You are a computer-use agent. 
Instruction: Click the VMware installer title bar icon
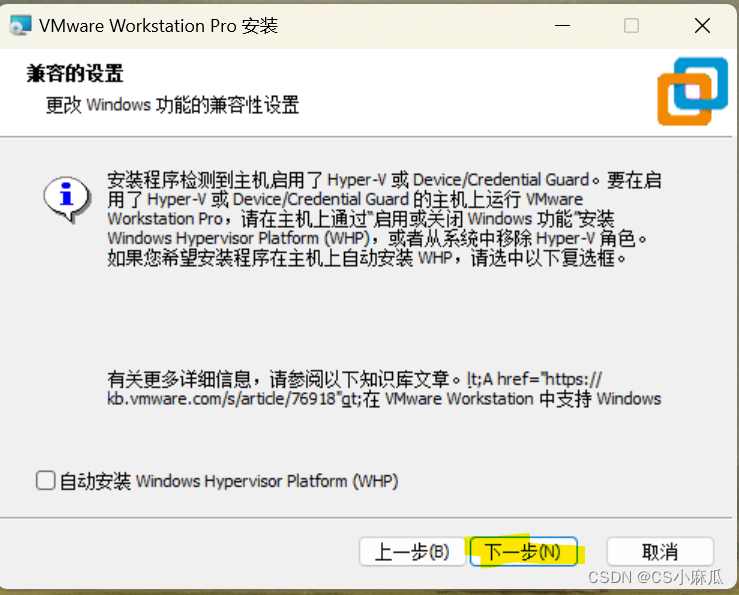click(x=20, y=25)
